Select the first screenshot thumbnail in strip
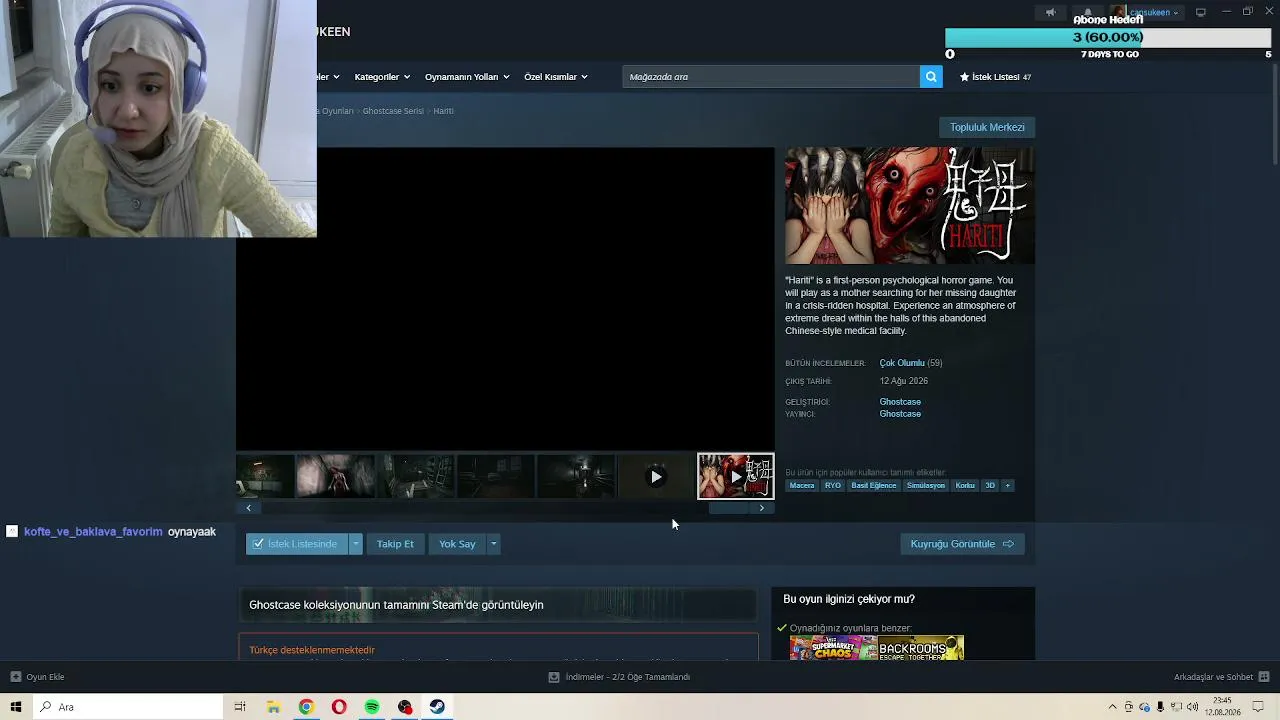This screenshot has width=1280, height=720. 265,476
